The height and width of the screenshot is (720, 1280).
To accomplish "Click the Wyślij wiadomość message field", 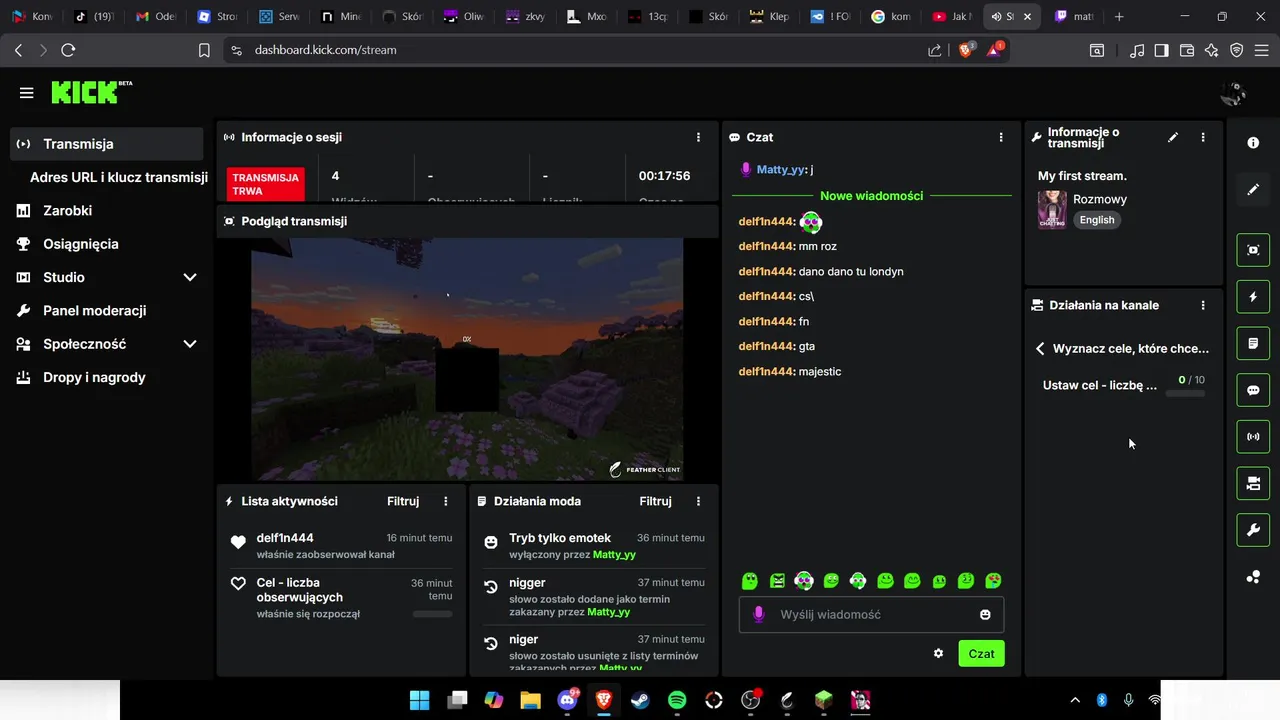I will coord(871,614).
